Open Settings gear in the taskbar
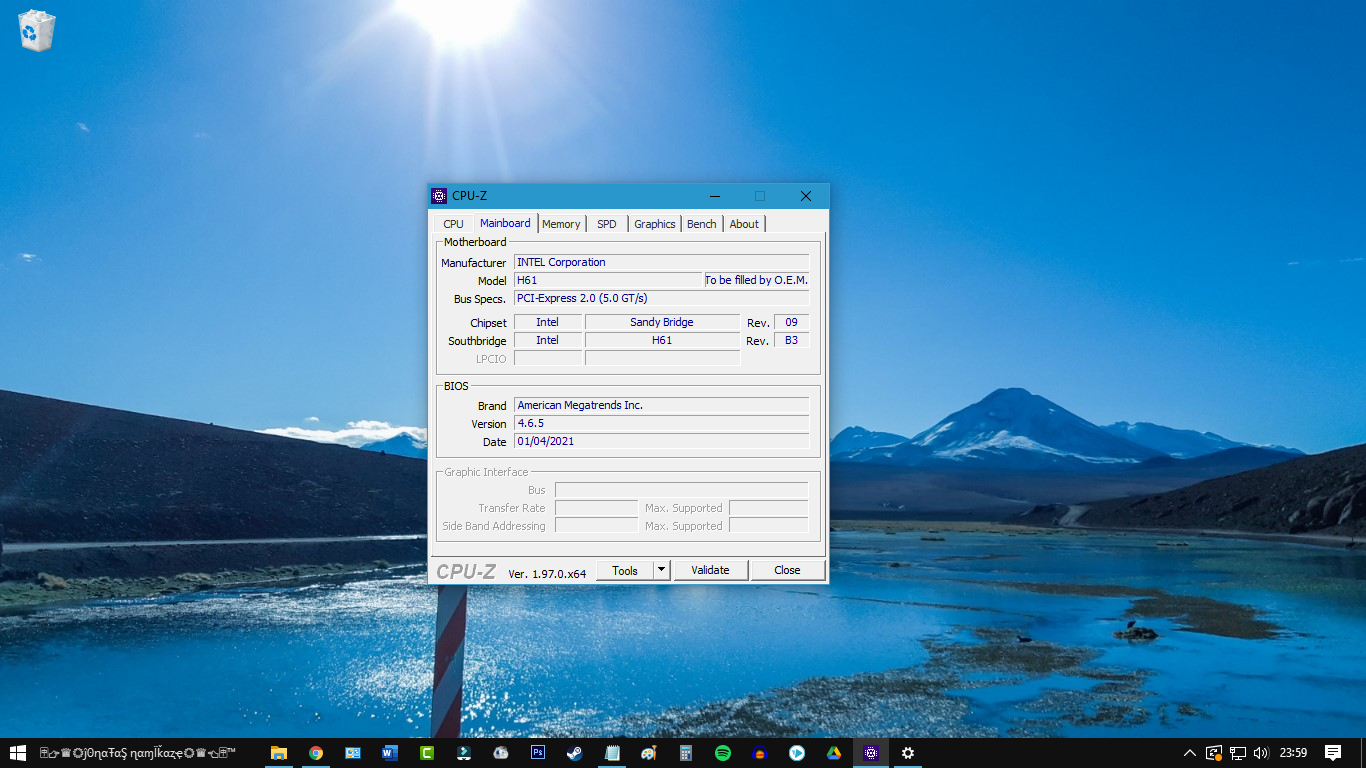The image size is (1366, 768). point(908,753)
